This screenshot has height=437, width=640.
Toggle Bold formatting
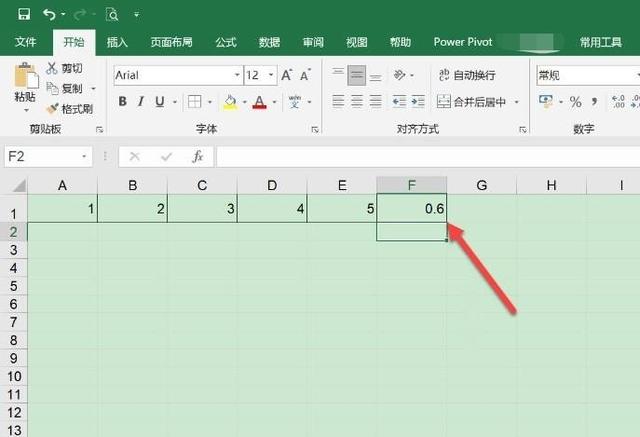coord(123,102)
